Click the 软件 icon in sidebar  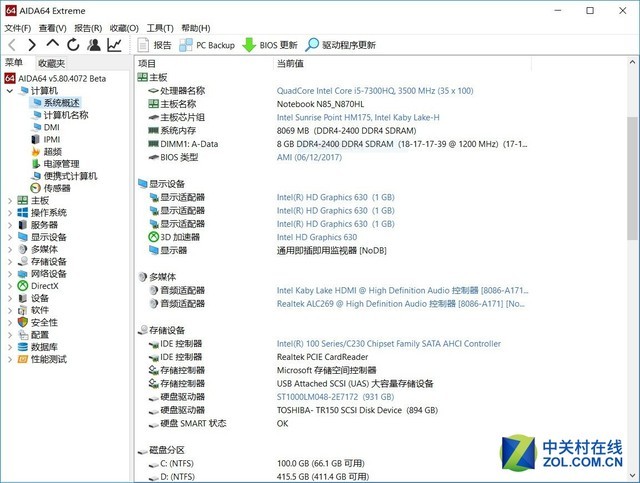pos(23,310)
